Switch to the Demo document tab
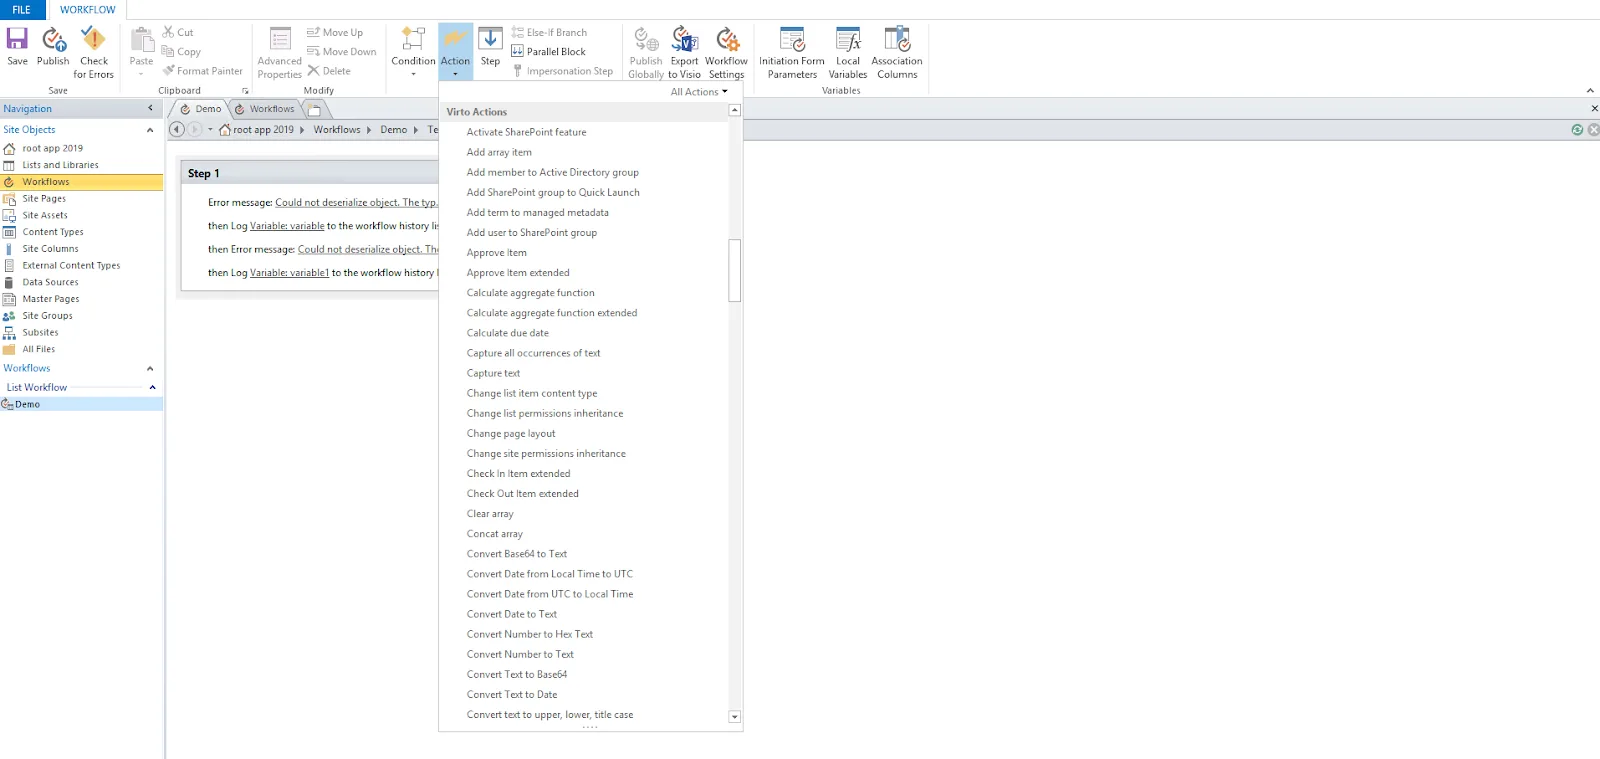The image size is (1600, 759). pos(201,109)
